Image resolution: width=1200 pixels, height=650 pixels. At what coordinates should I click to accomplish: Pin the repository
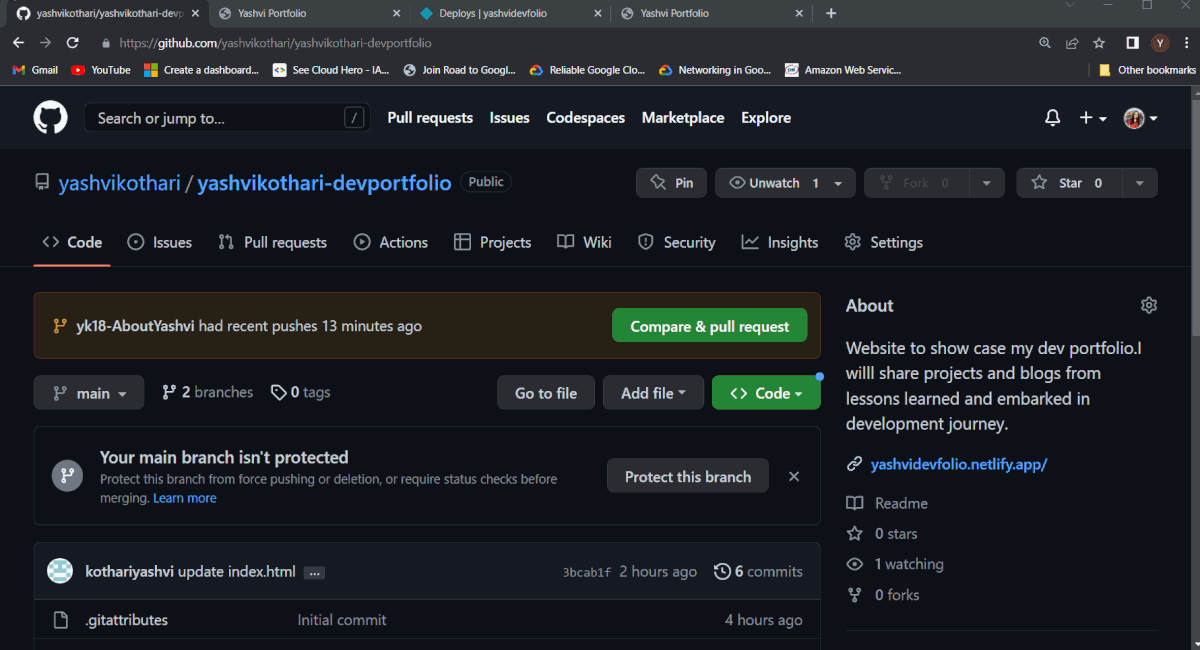[672, 183]
